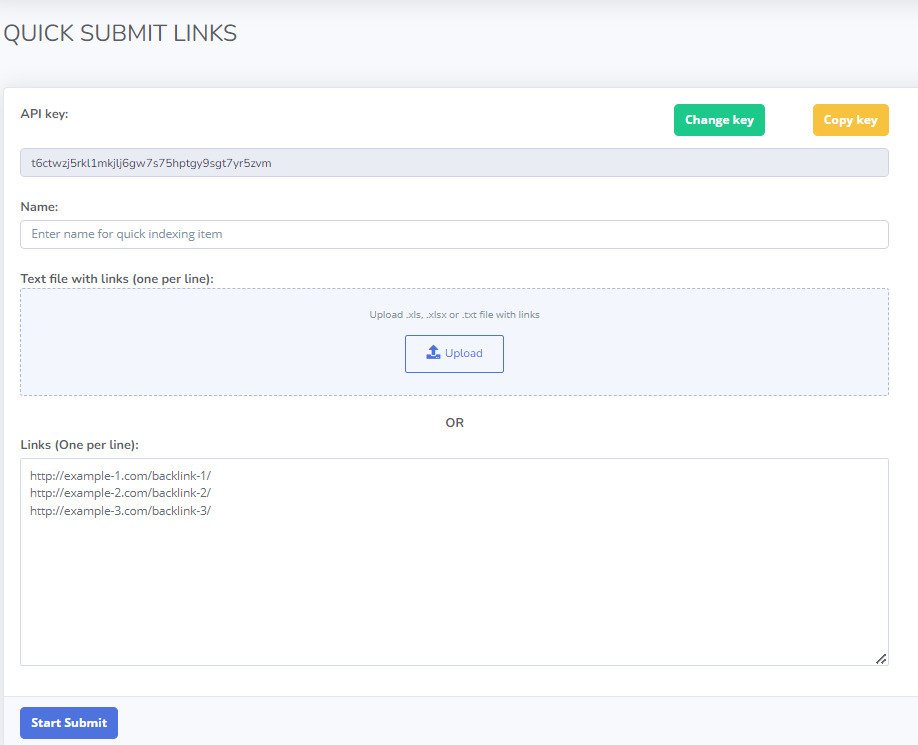Screen dimensions: 918x745
Task: Click the example-3.com placeholder line
Action: pos(120,510)
